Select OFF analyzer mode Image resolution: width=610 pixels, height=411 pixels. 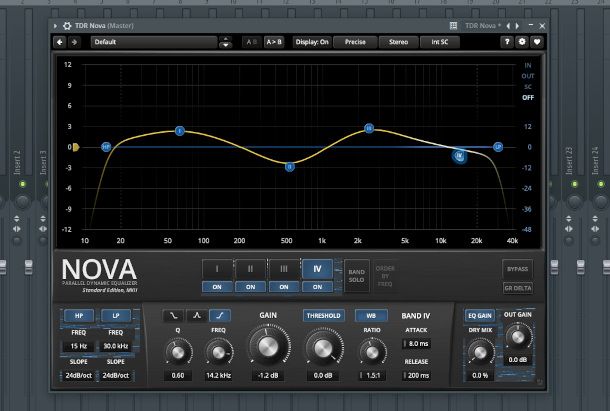[528, 97]
